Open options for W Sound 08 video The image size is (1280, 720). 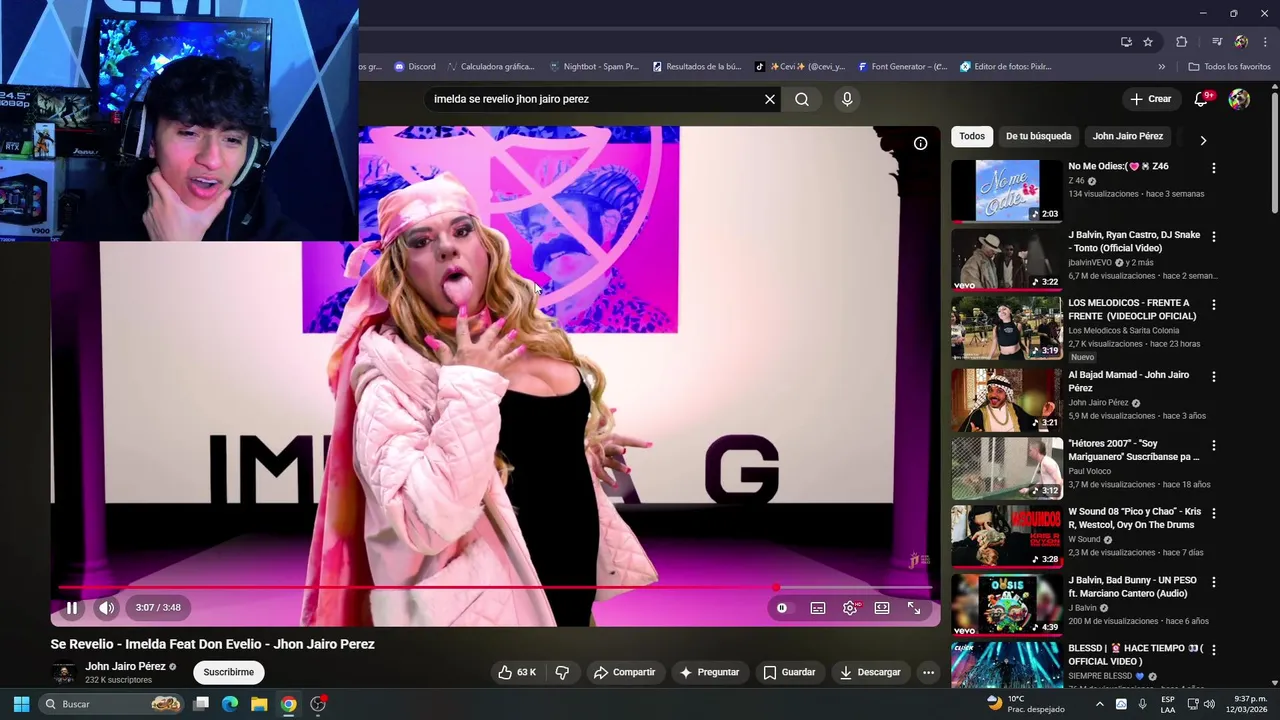1214,513
